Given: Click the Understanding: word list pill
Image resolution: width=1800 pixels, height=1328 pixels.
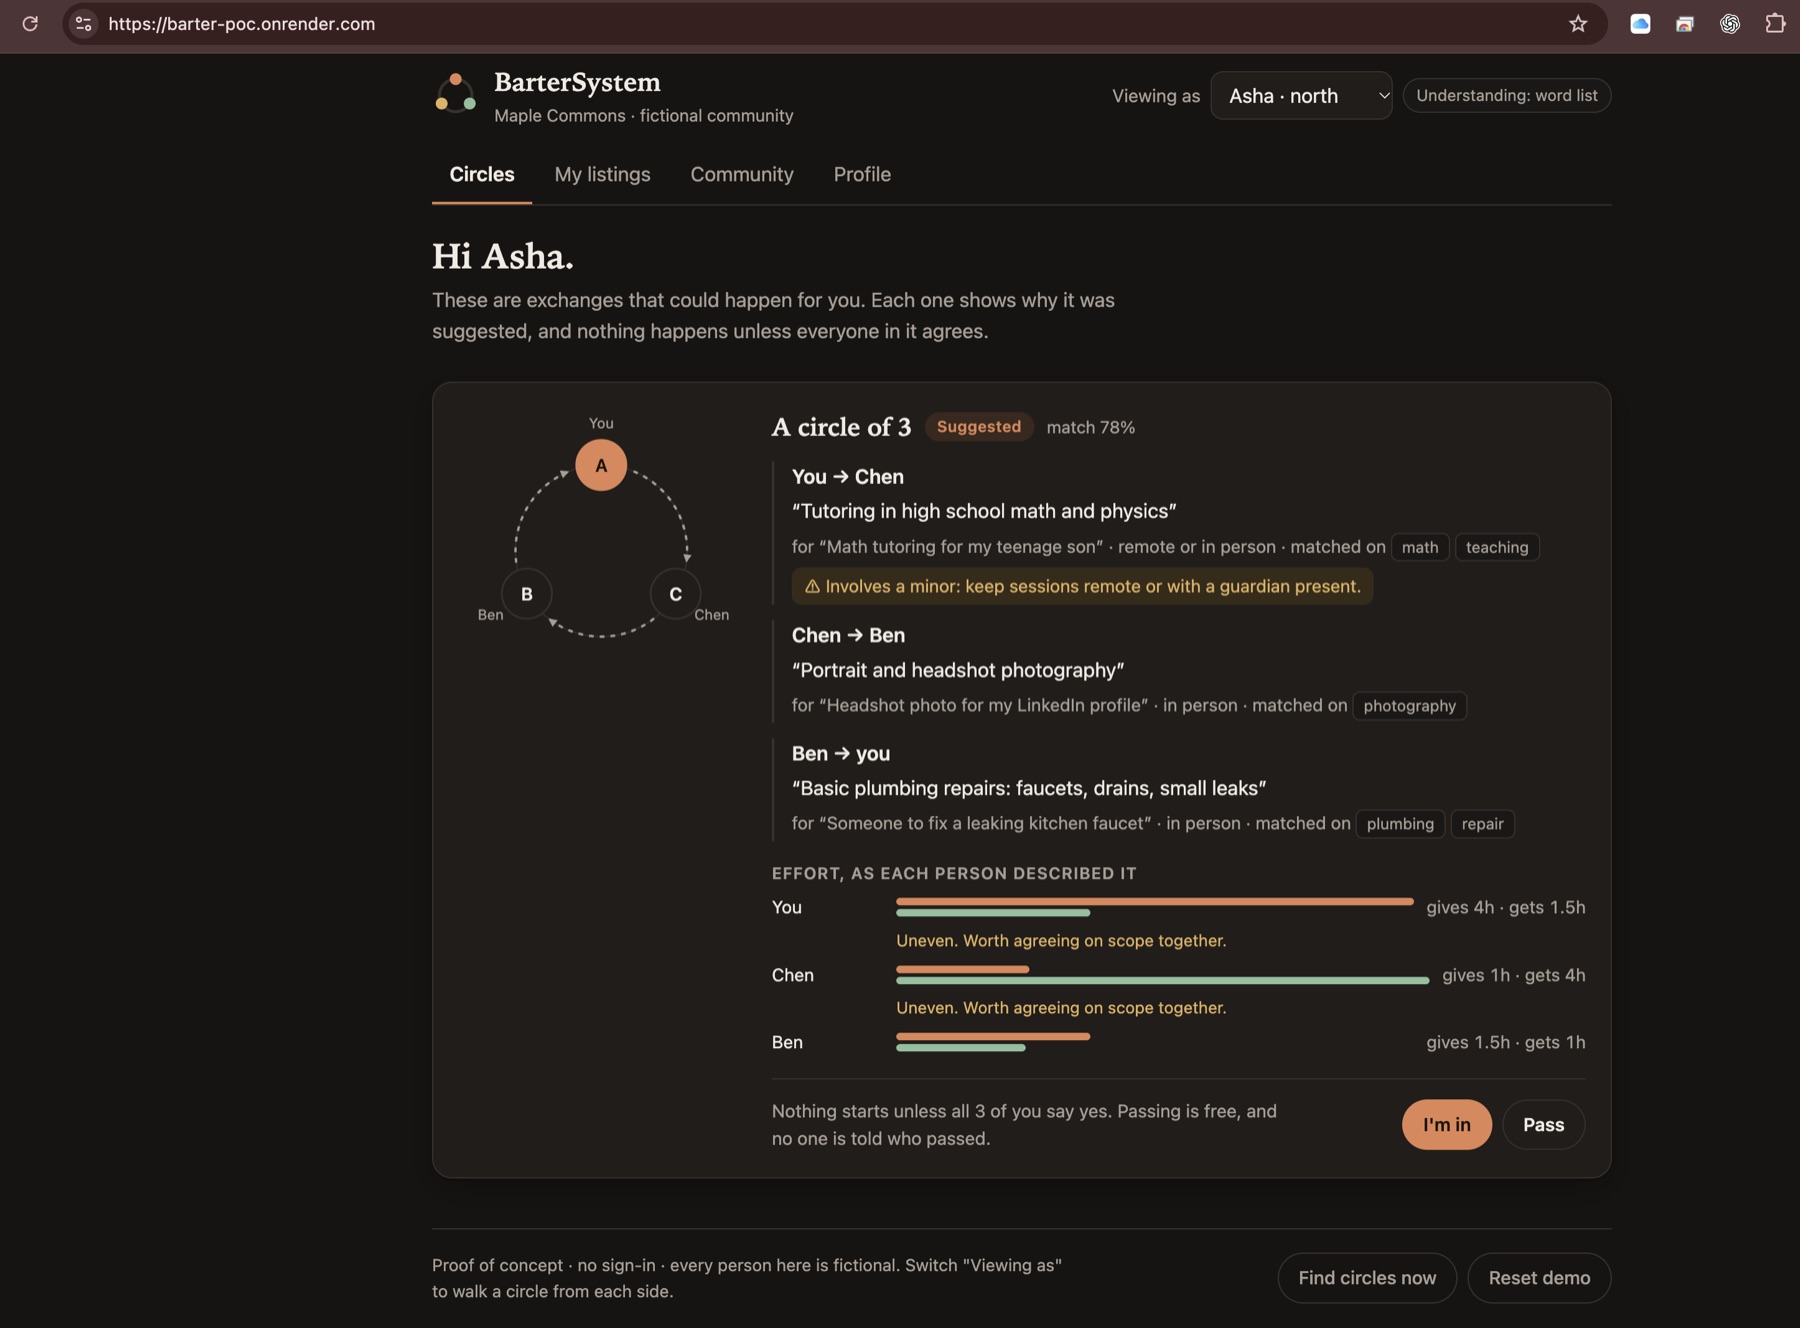Looking at the screenshot, I should (1506, 96).
